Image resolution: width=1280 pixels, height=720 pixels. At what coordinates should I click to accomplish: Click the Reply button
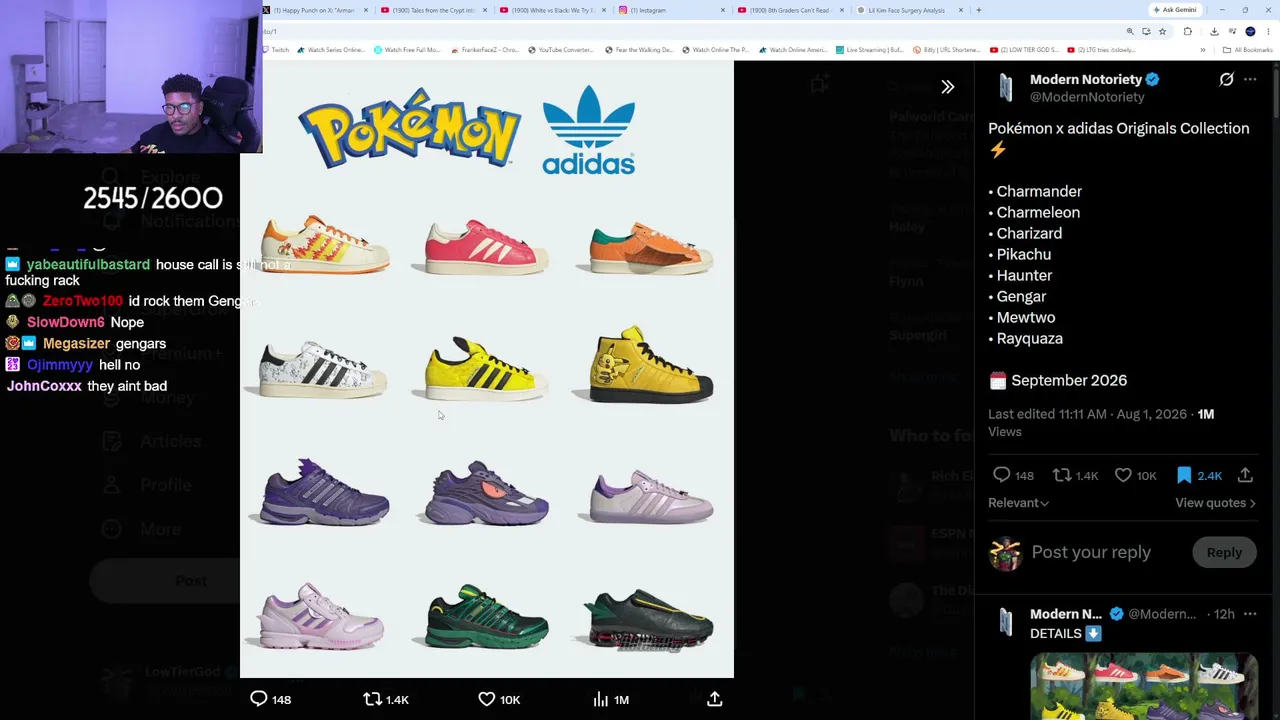pos(1224,552)
